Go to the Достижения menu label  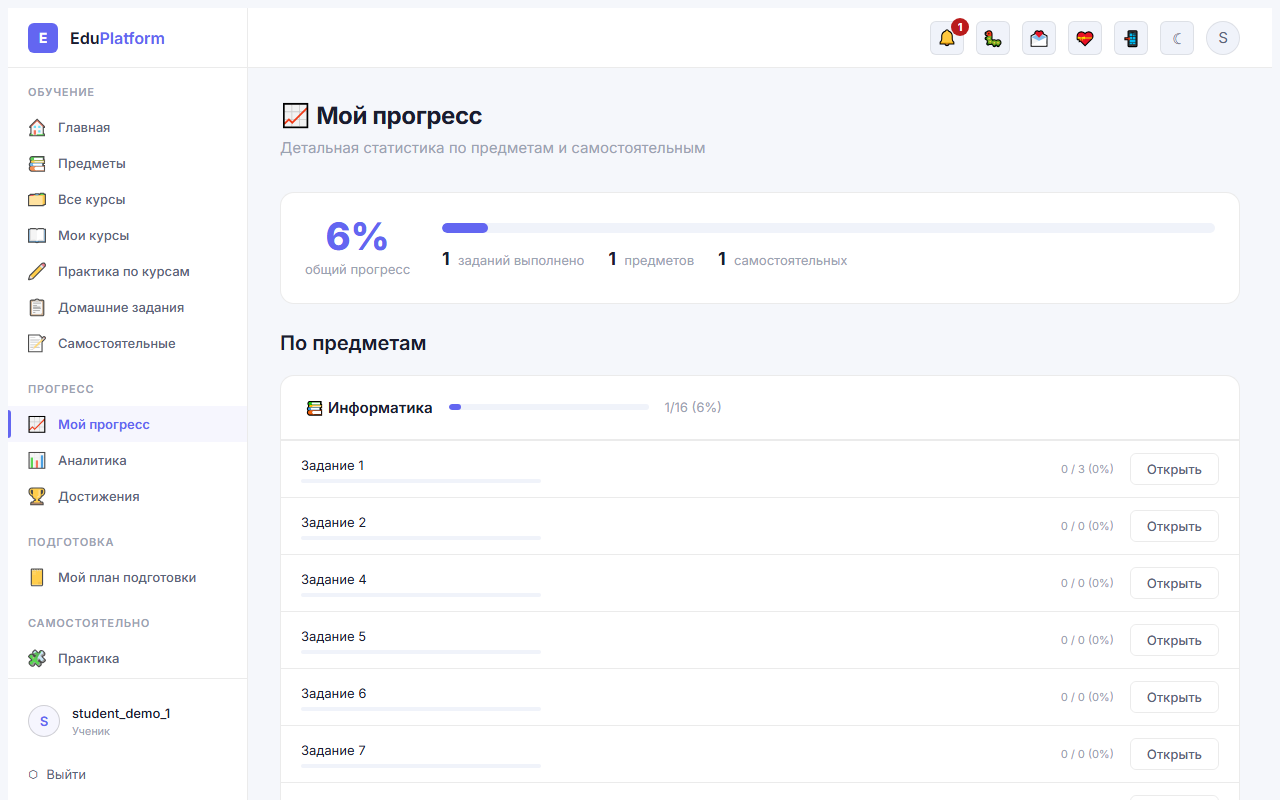(99, 496)
